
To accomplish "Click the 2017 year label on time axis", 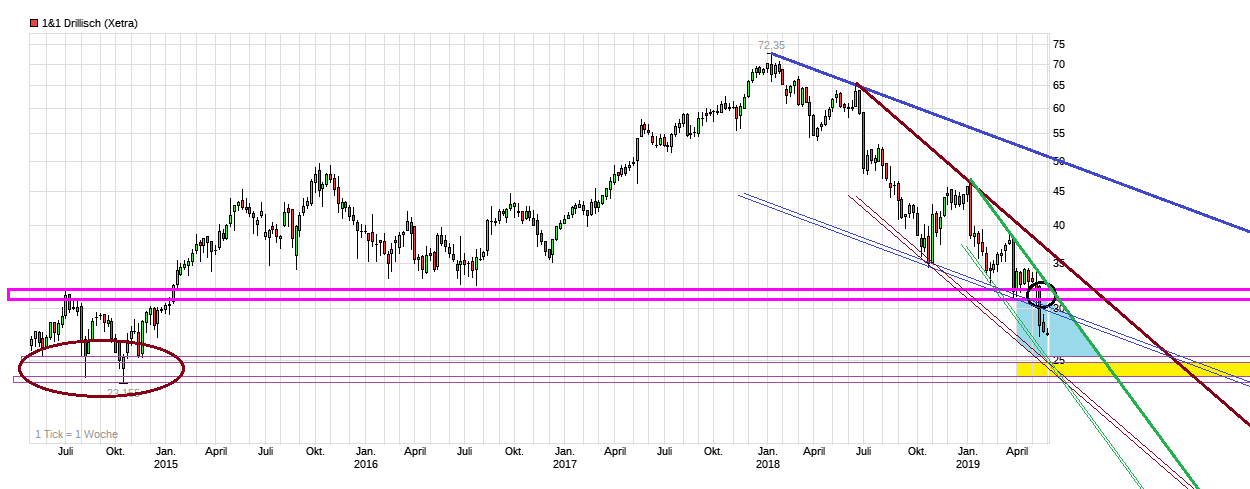I will coord(565,464).
